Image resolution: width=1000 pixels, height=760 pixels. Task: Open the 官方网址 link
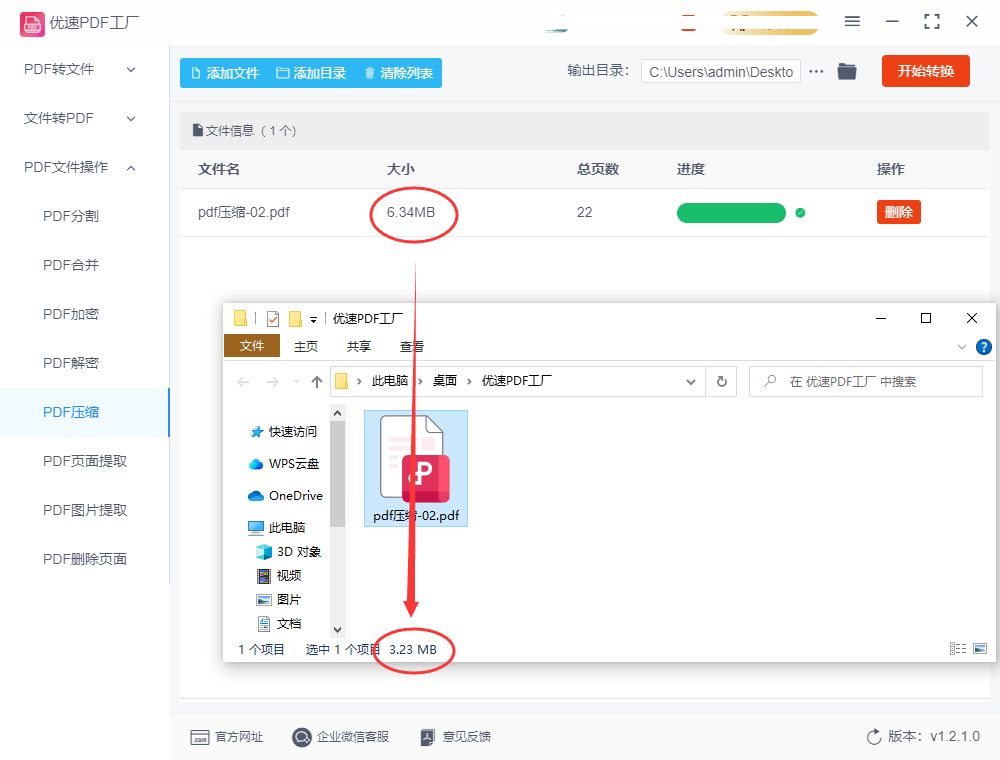tap(226, 737)
